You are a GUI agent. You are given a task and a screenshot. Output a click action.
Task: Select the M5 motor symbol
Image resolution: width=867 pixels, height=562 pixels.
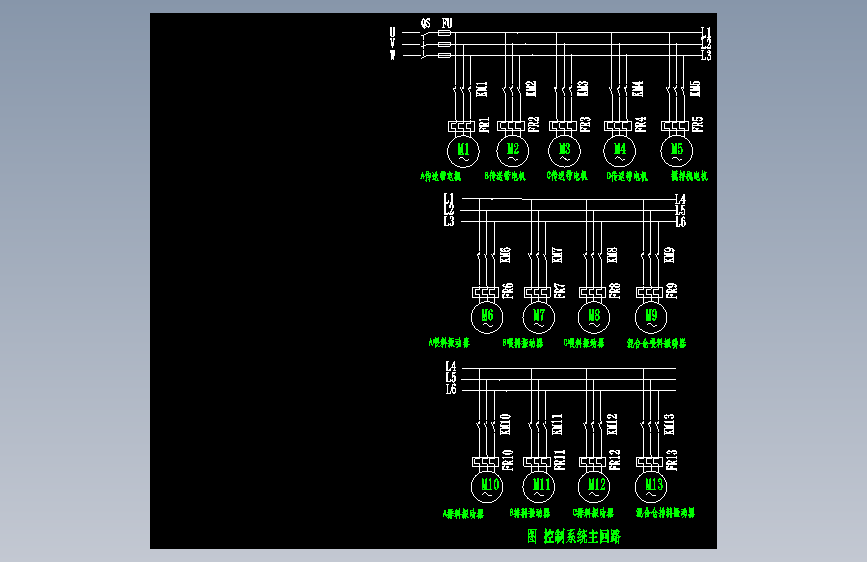pos(677,151)
